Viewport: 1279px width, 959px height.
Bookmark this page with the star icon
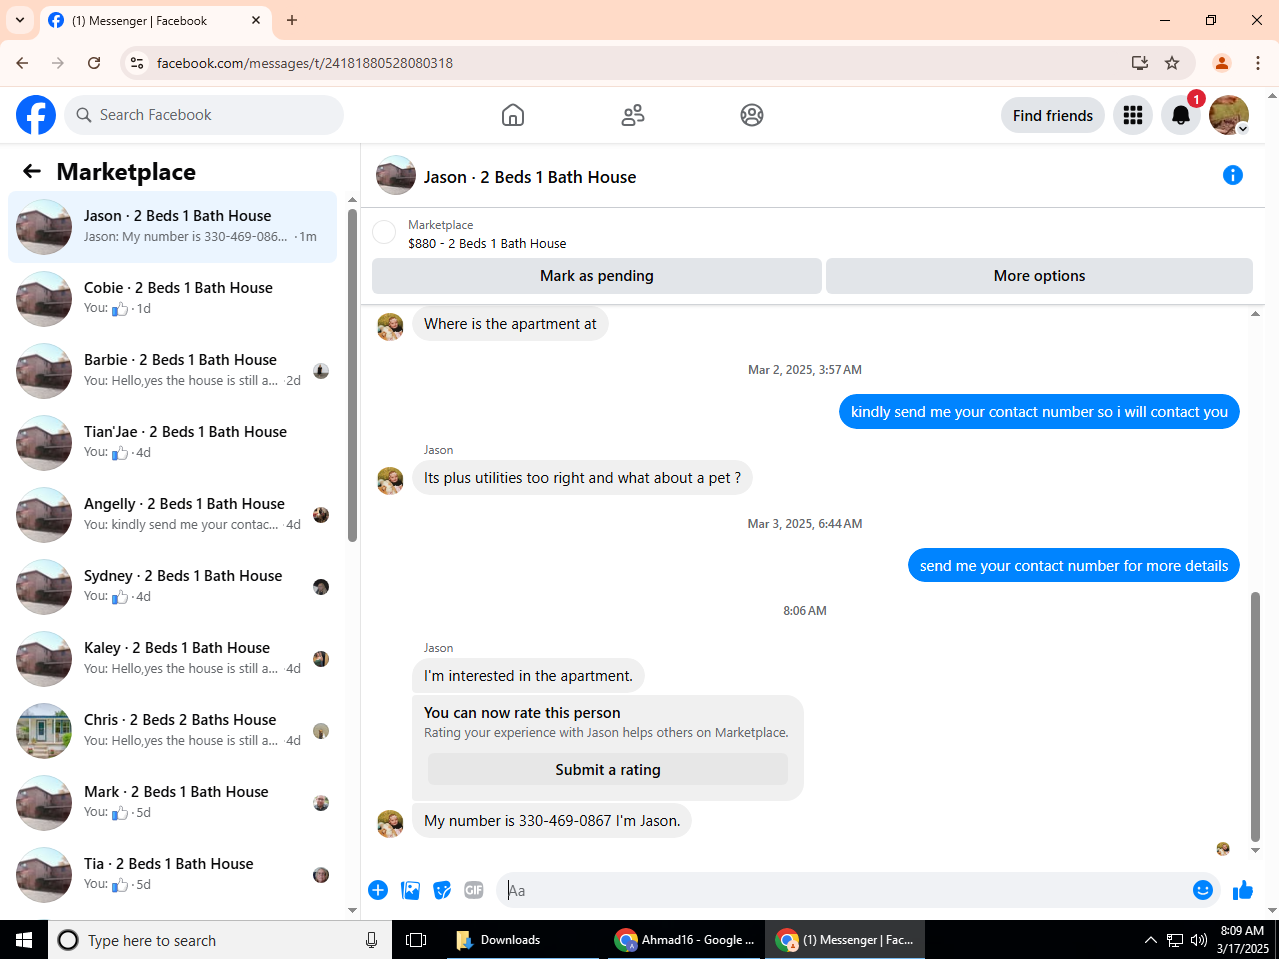(1172, 63)
